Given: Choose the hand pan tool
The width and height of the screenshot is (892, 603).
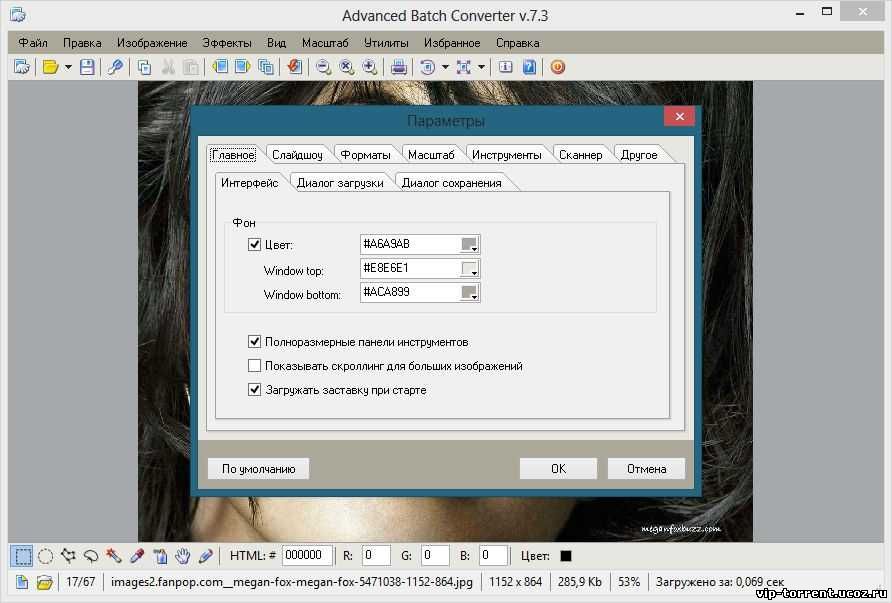Looking at the screenshot, I should click(x=183, y=555).
